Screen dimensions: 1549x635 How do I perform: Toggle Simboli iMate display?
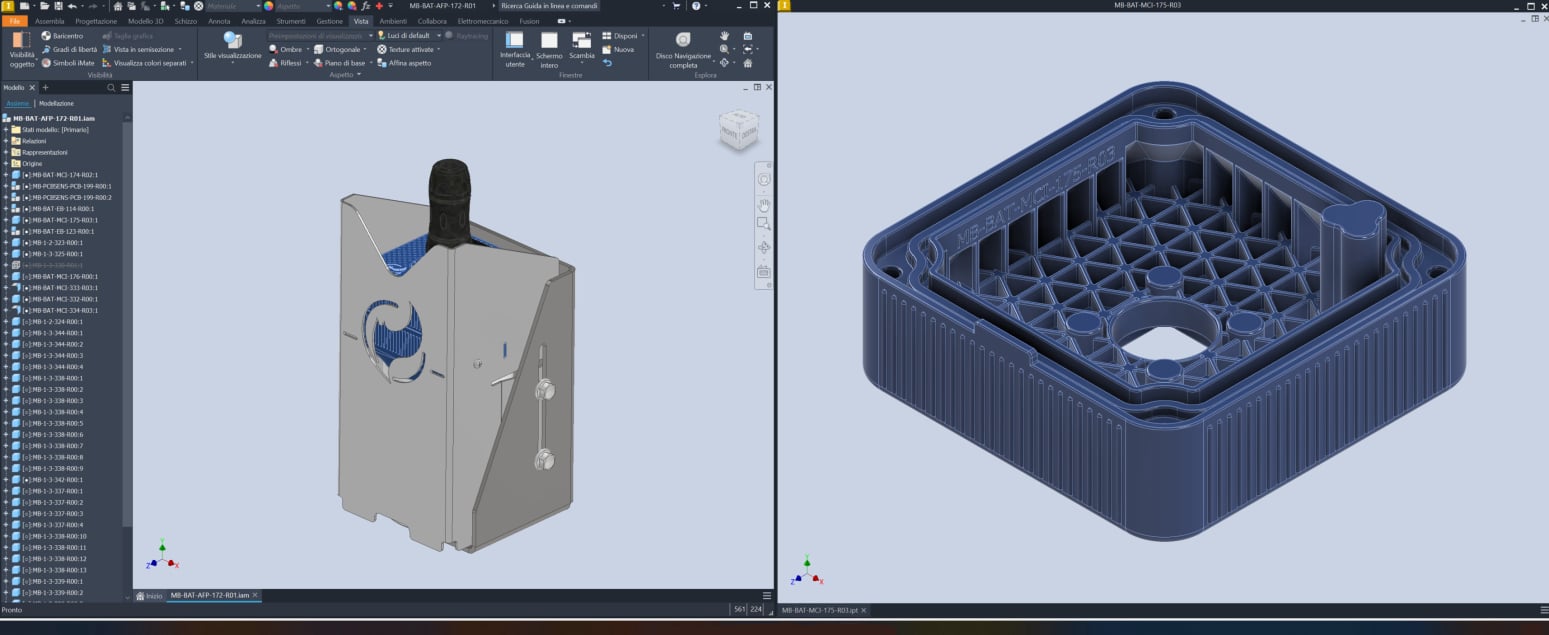[x=46, y=63]
